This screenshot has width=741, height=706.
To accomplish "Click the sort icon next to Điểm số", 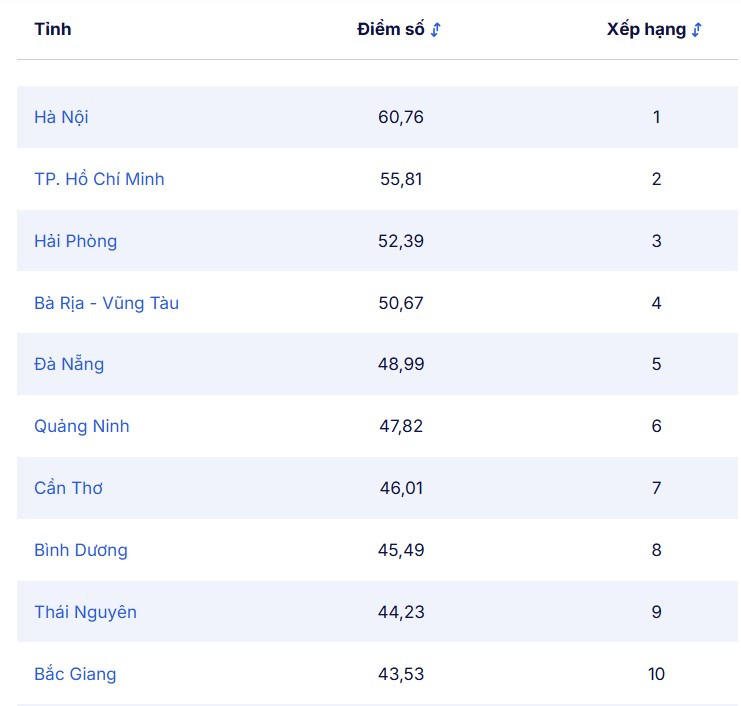I will pyautogui.click(x=436, y=30).
